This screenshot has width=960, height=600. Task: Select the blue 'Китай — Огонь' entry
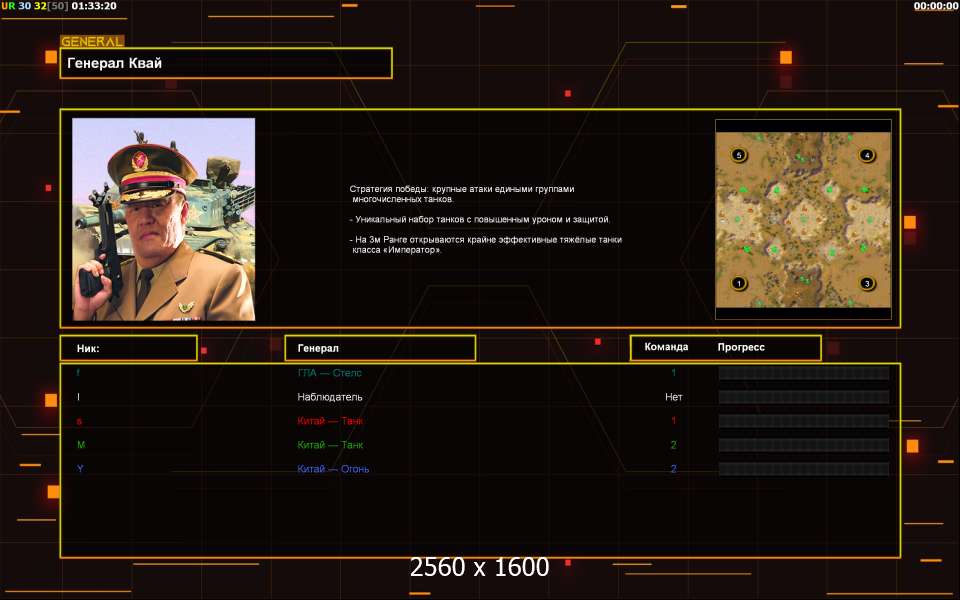point(333,469)
